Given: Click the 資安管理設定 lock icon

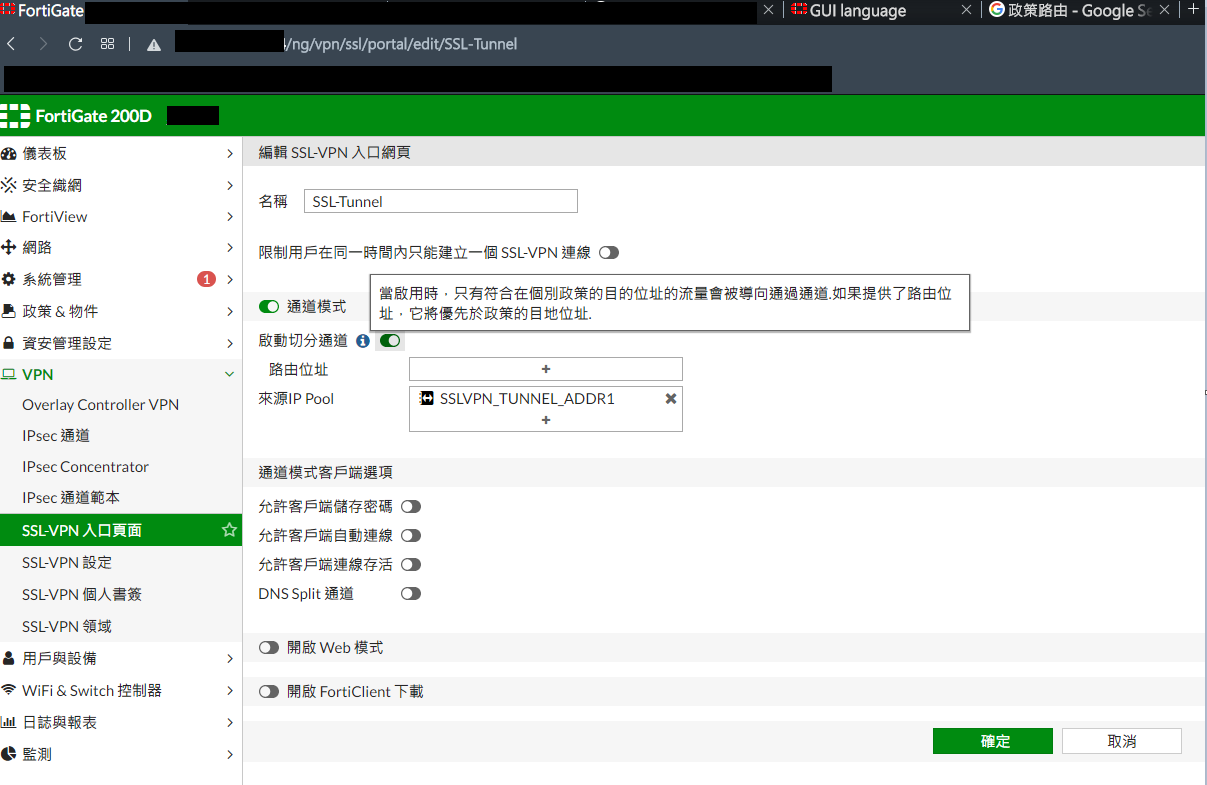Looking at the screenshot, I should (9, 343).
